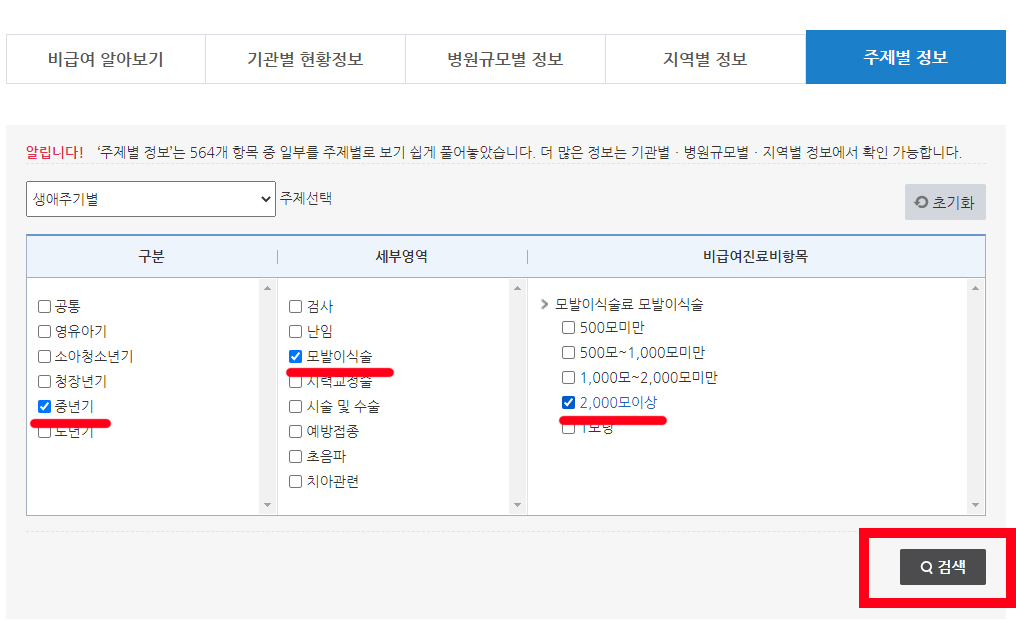Click the 세부영역 column header
Screen dimensions: 1016x620
pyautogui.click(x=402, y=257)
